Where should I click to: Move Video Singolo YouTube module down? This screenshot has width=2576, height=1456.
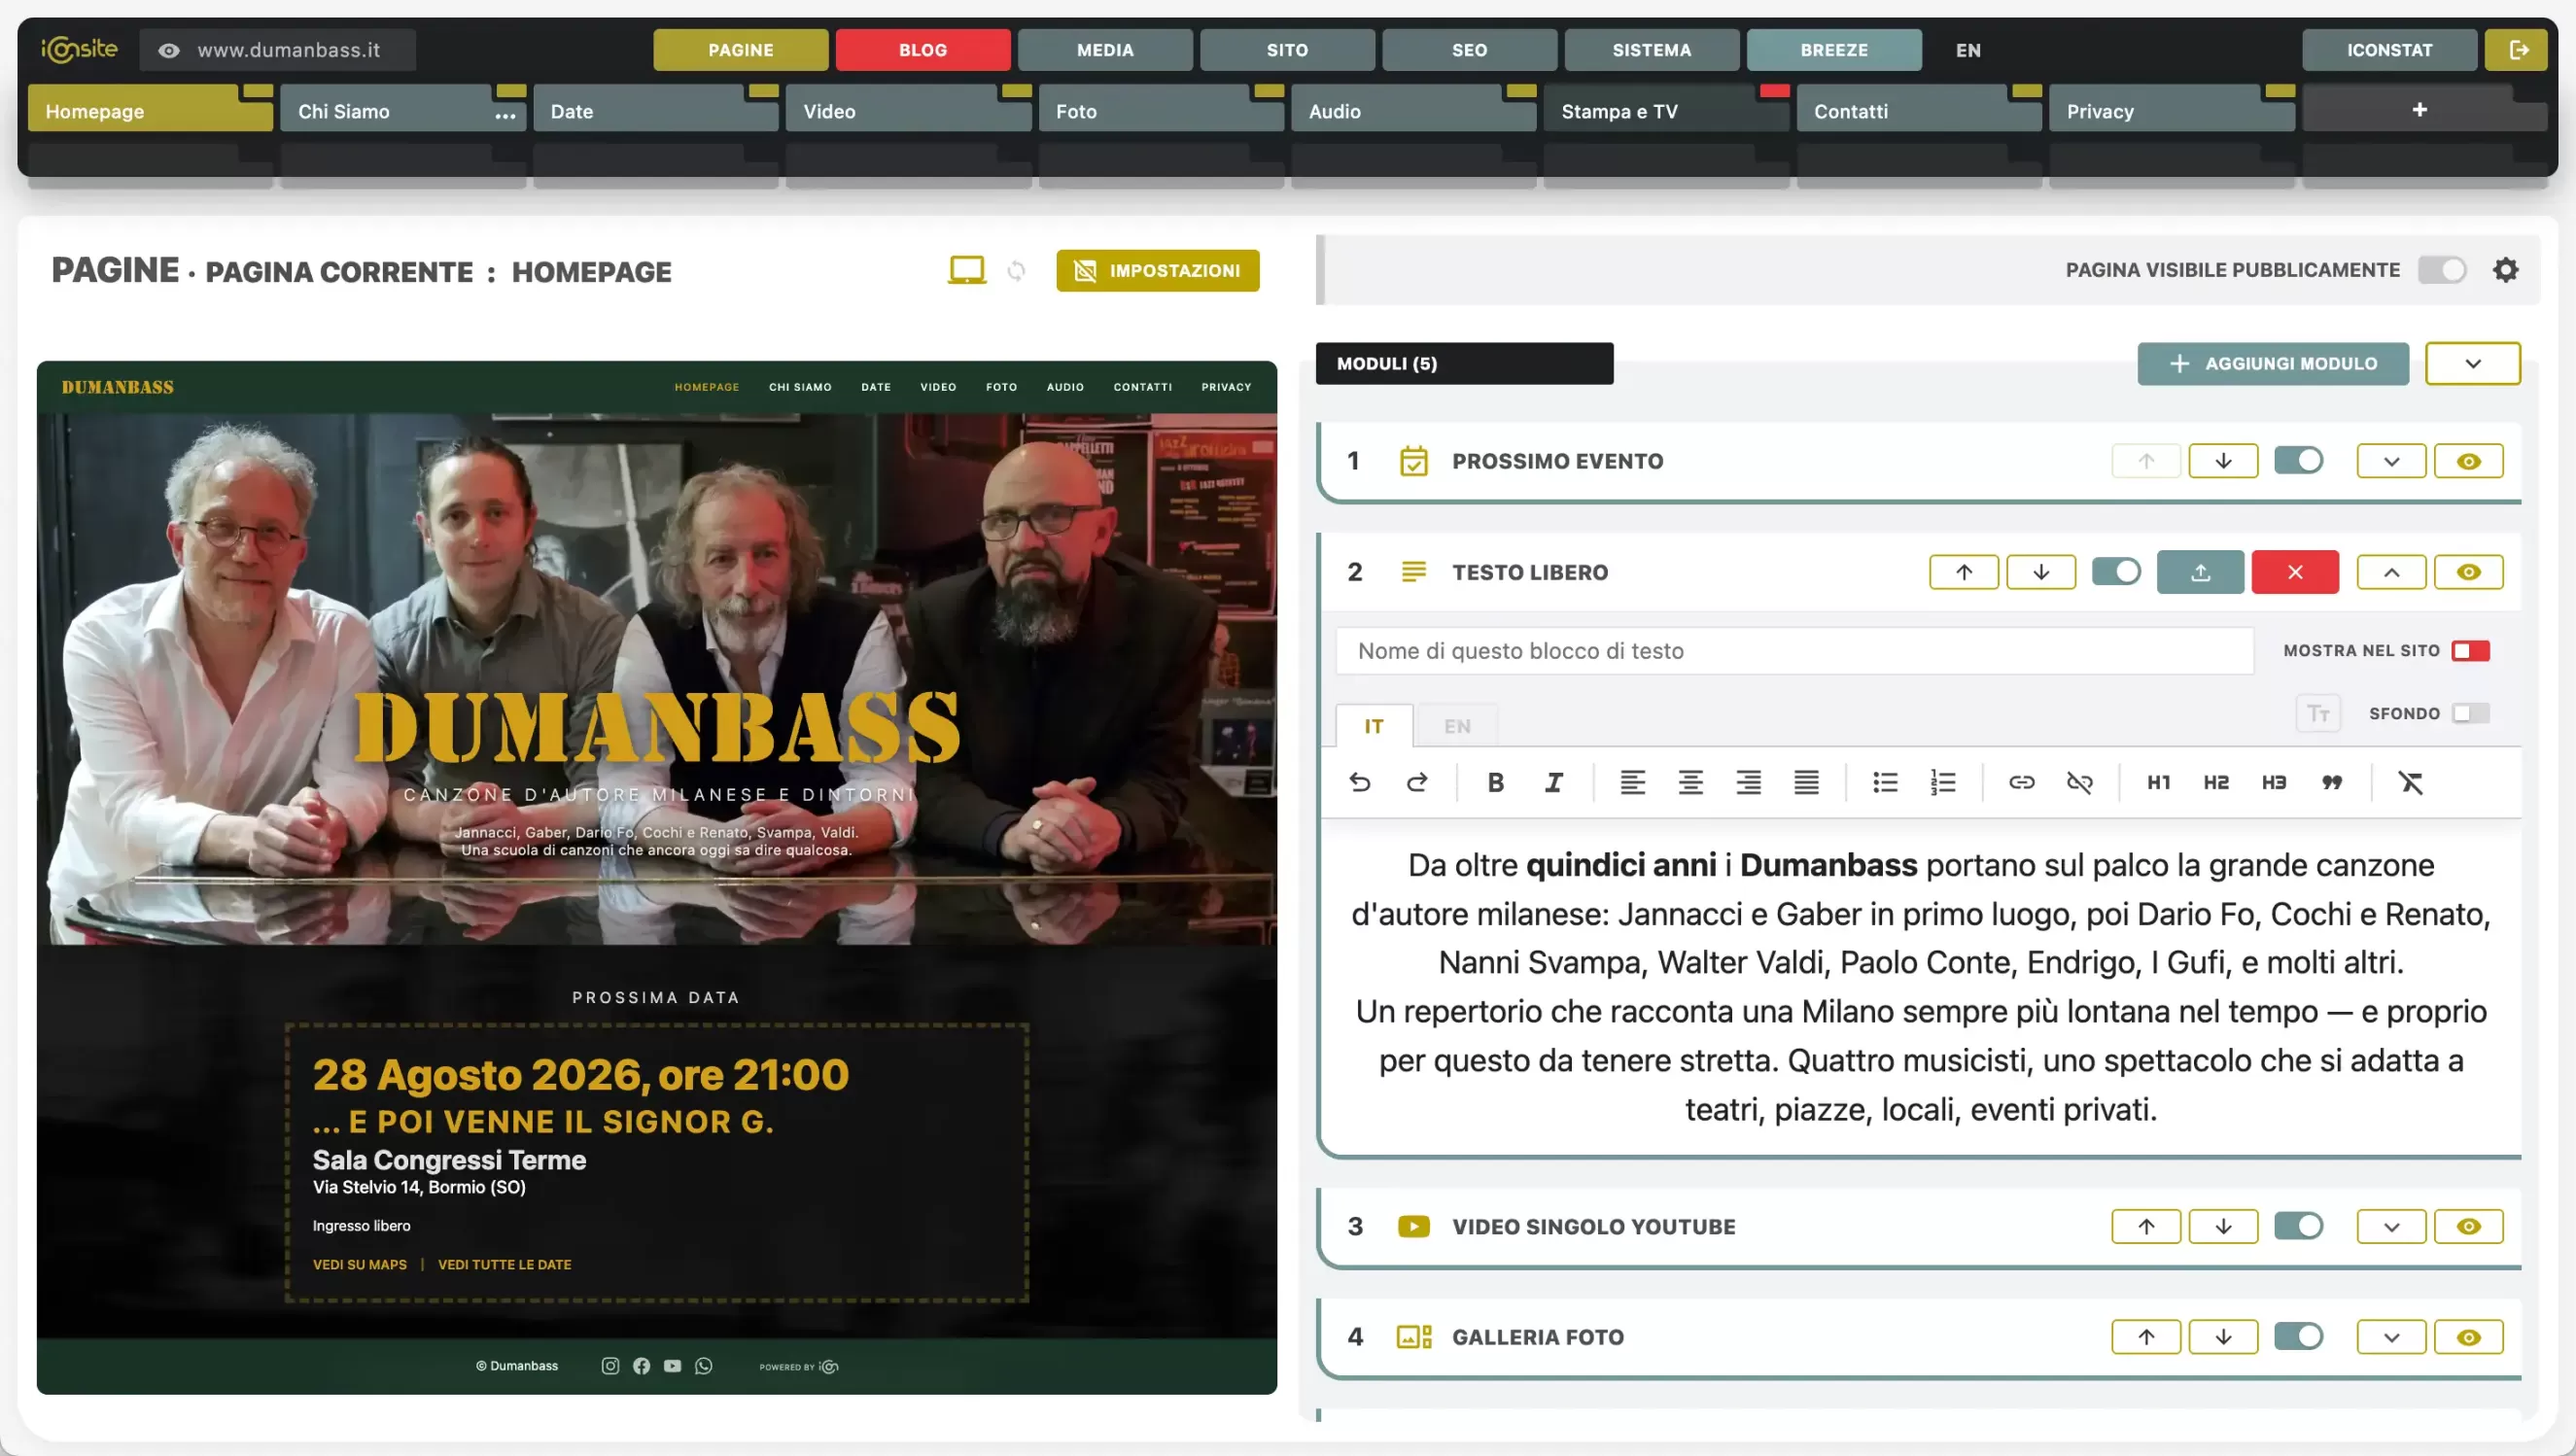pyautogui.click(x=2223, y=1226)
